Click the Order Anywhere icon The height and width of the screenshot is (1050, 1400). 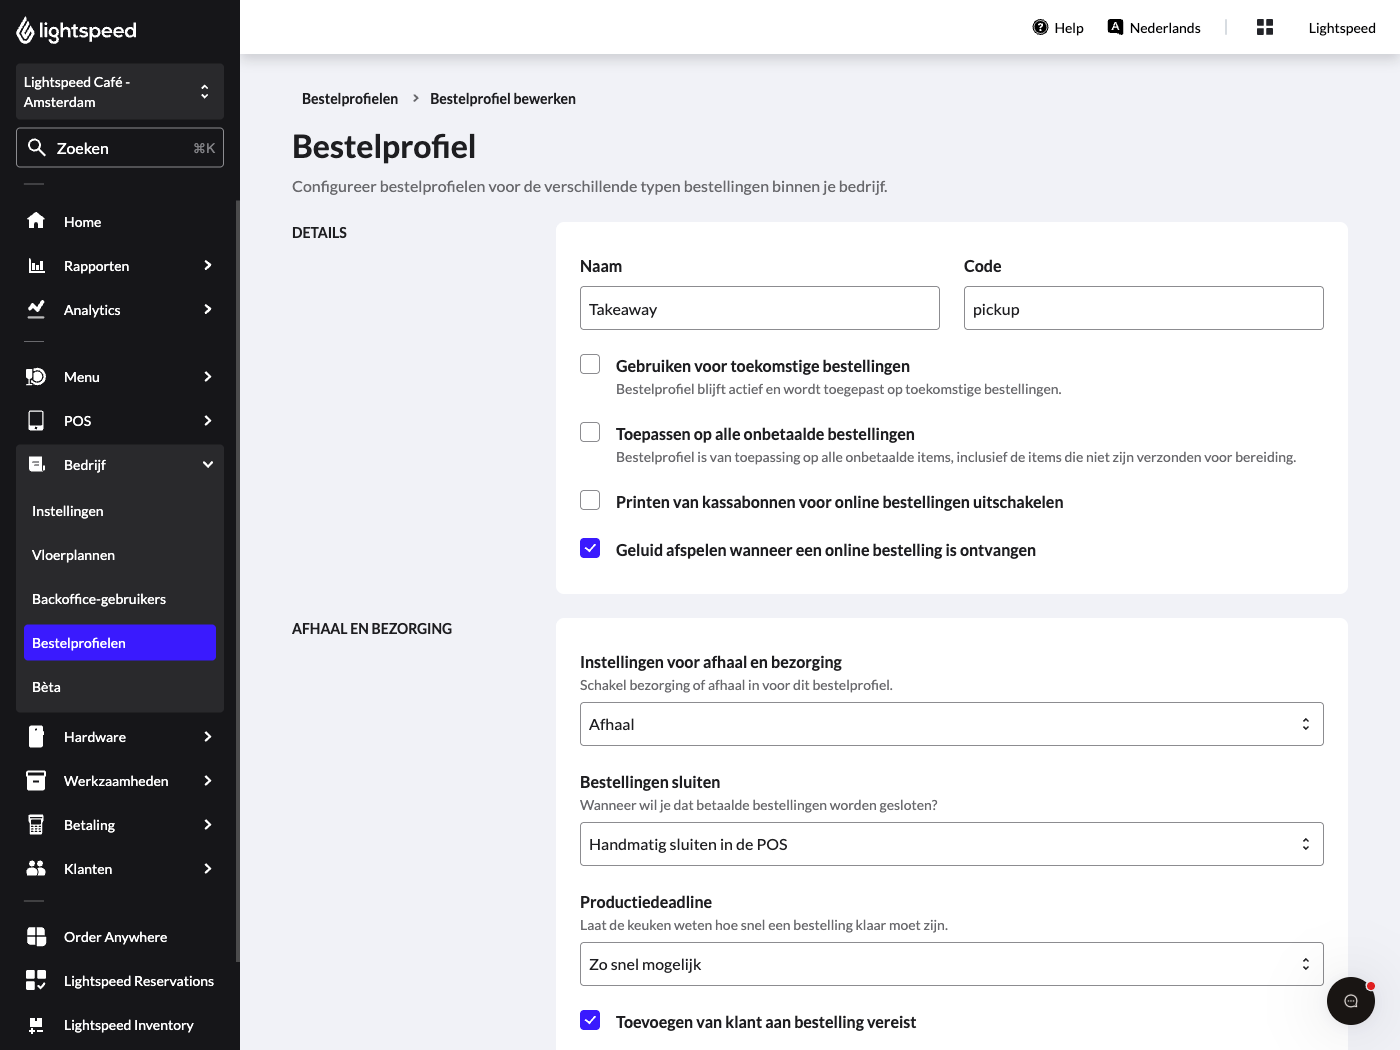coord(36,936)
